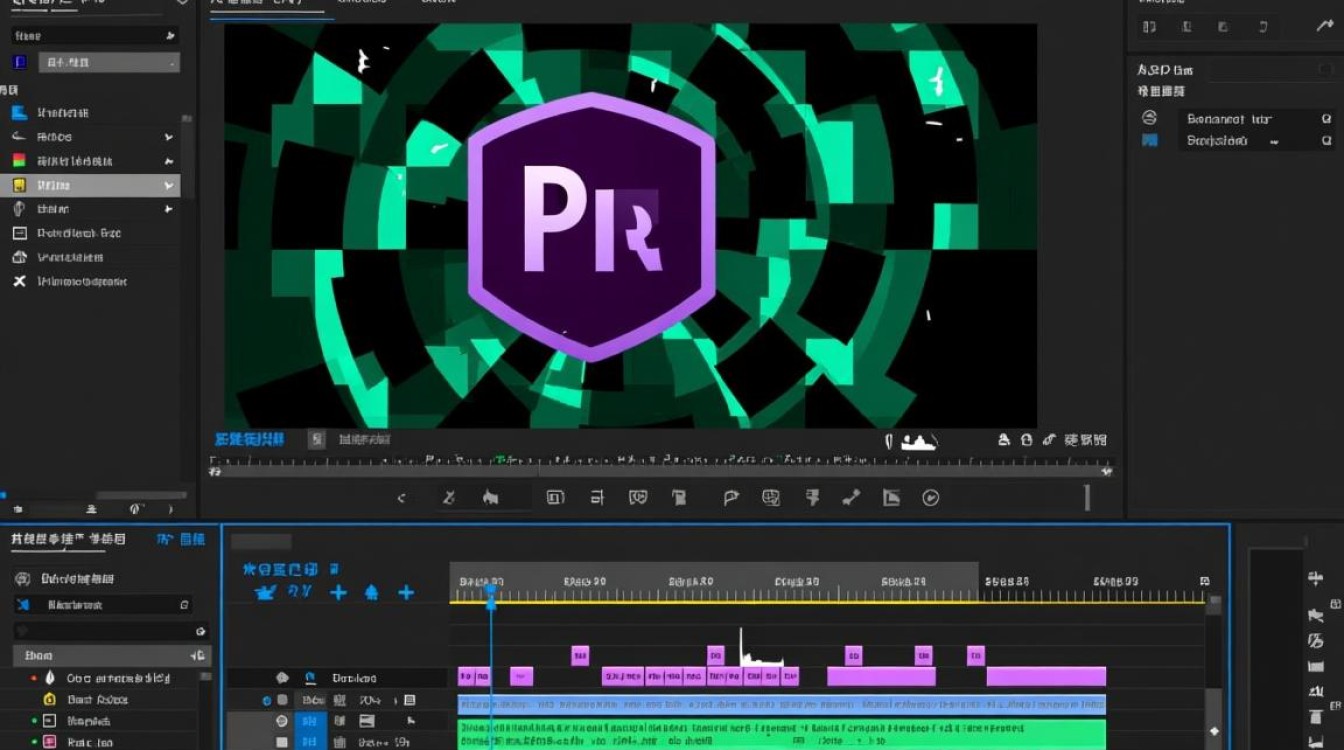Open the gray dropdown box near top of left panel
This screenshot has height=750, width=1344.
click(109, 62)
